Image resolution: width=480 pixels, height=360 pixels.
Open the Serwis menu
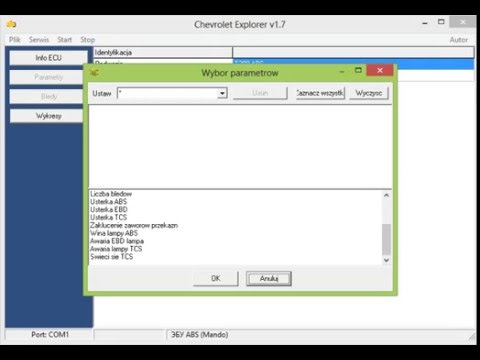[x=39, y=40]
